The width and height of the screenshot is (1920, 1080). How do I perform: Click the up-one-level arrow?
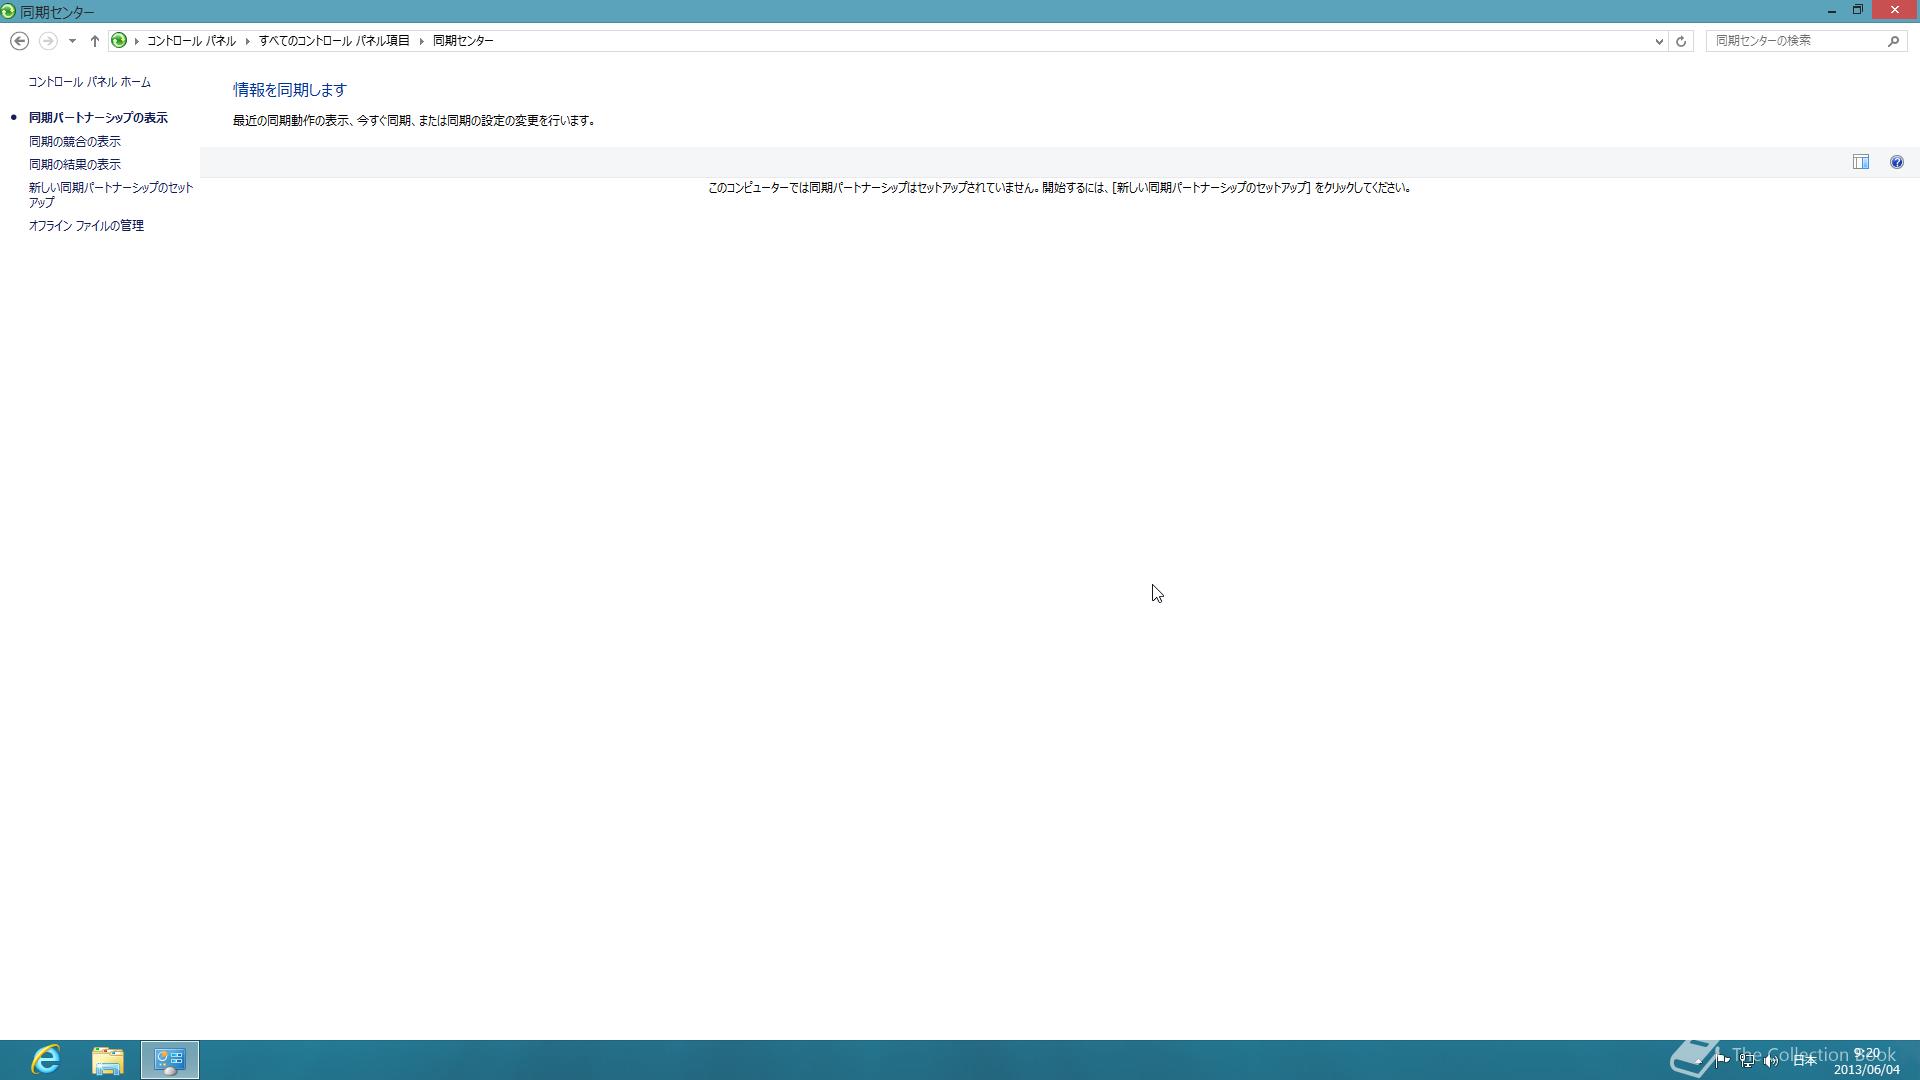(x=94, y=41)
